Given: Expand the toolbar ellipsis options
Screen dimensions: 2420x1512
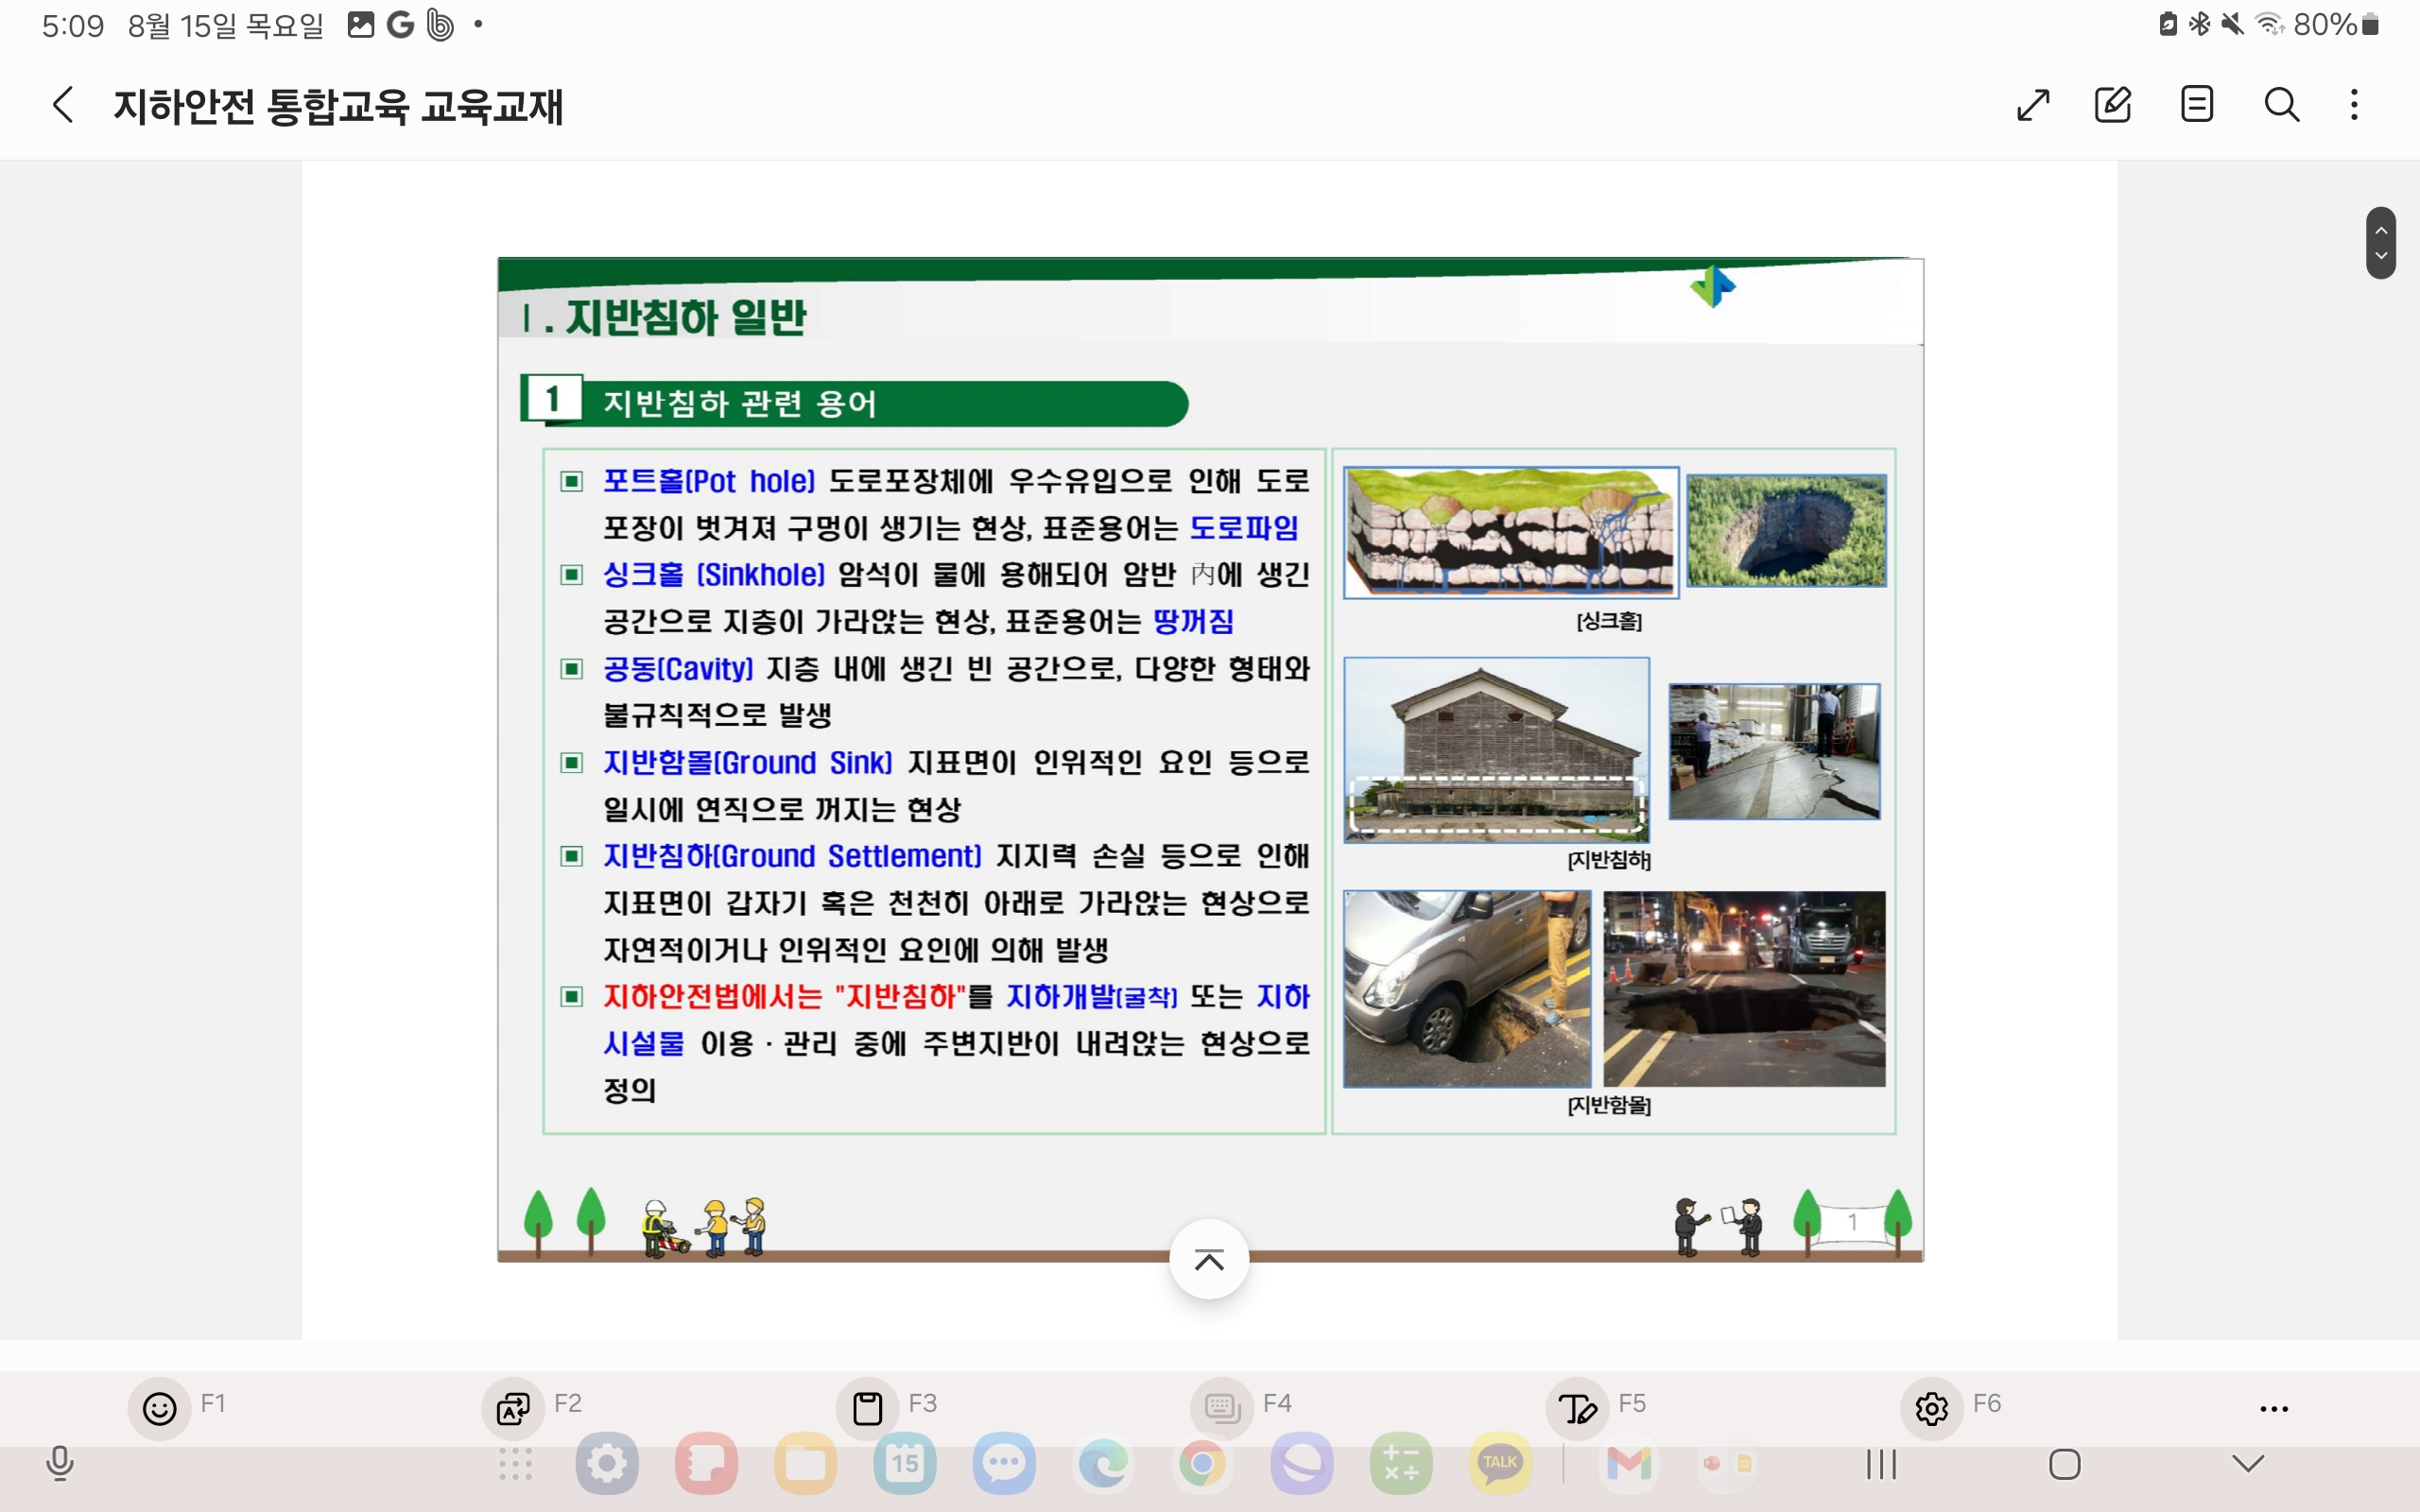Looking at the screenshot, I should (2273, 1409).
